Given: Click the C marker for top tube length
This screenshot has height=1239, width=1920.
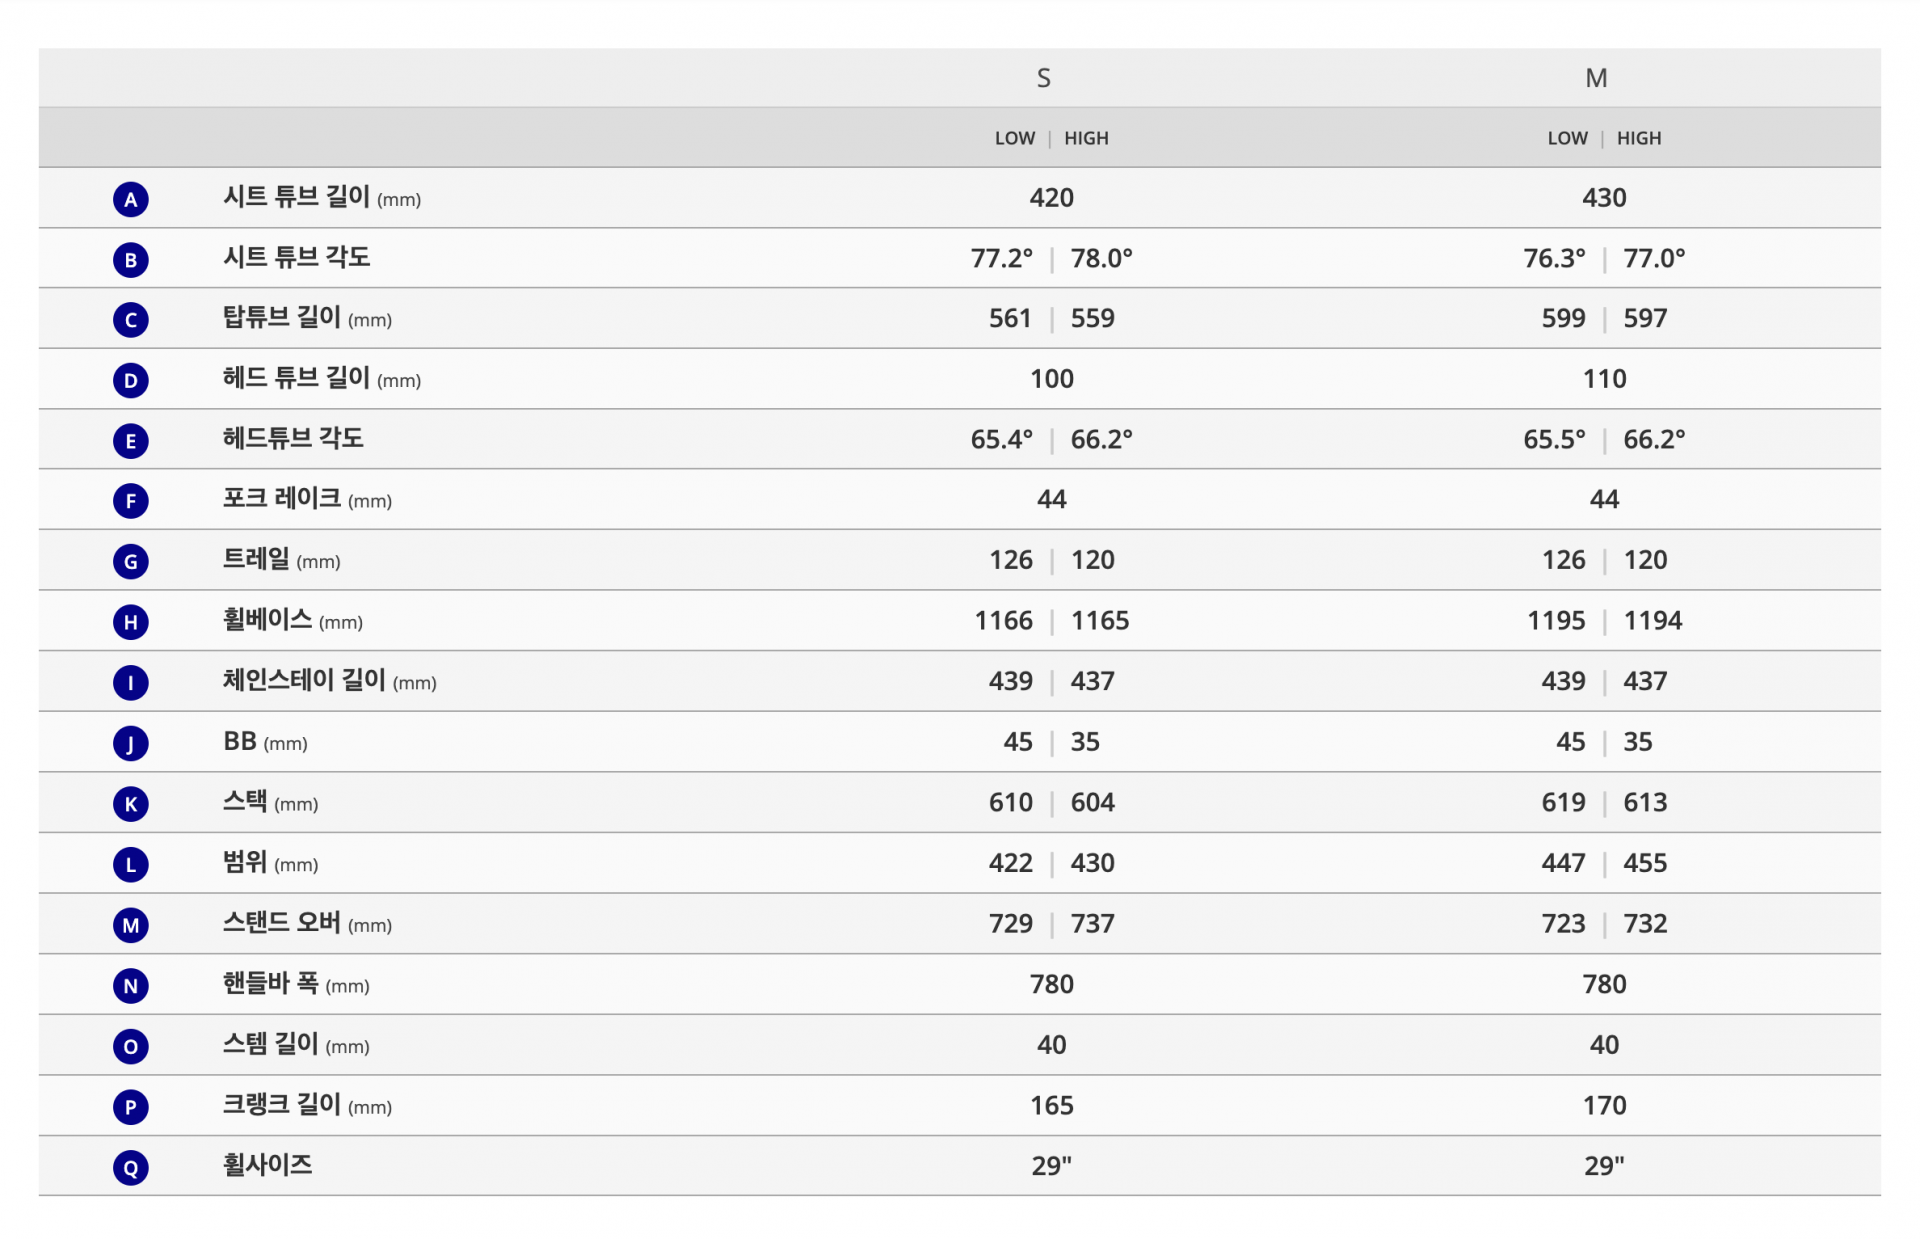Looking at the screenshot, I should pyautogui.click(x=130, y=320).
